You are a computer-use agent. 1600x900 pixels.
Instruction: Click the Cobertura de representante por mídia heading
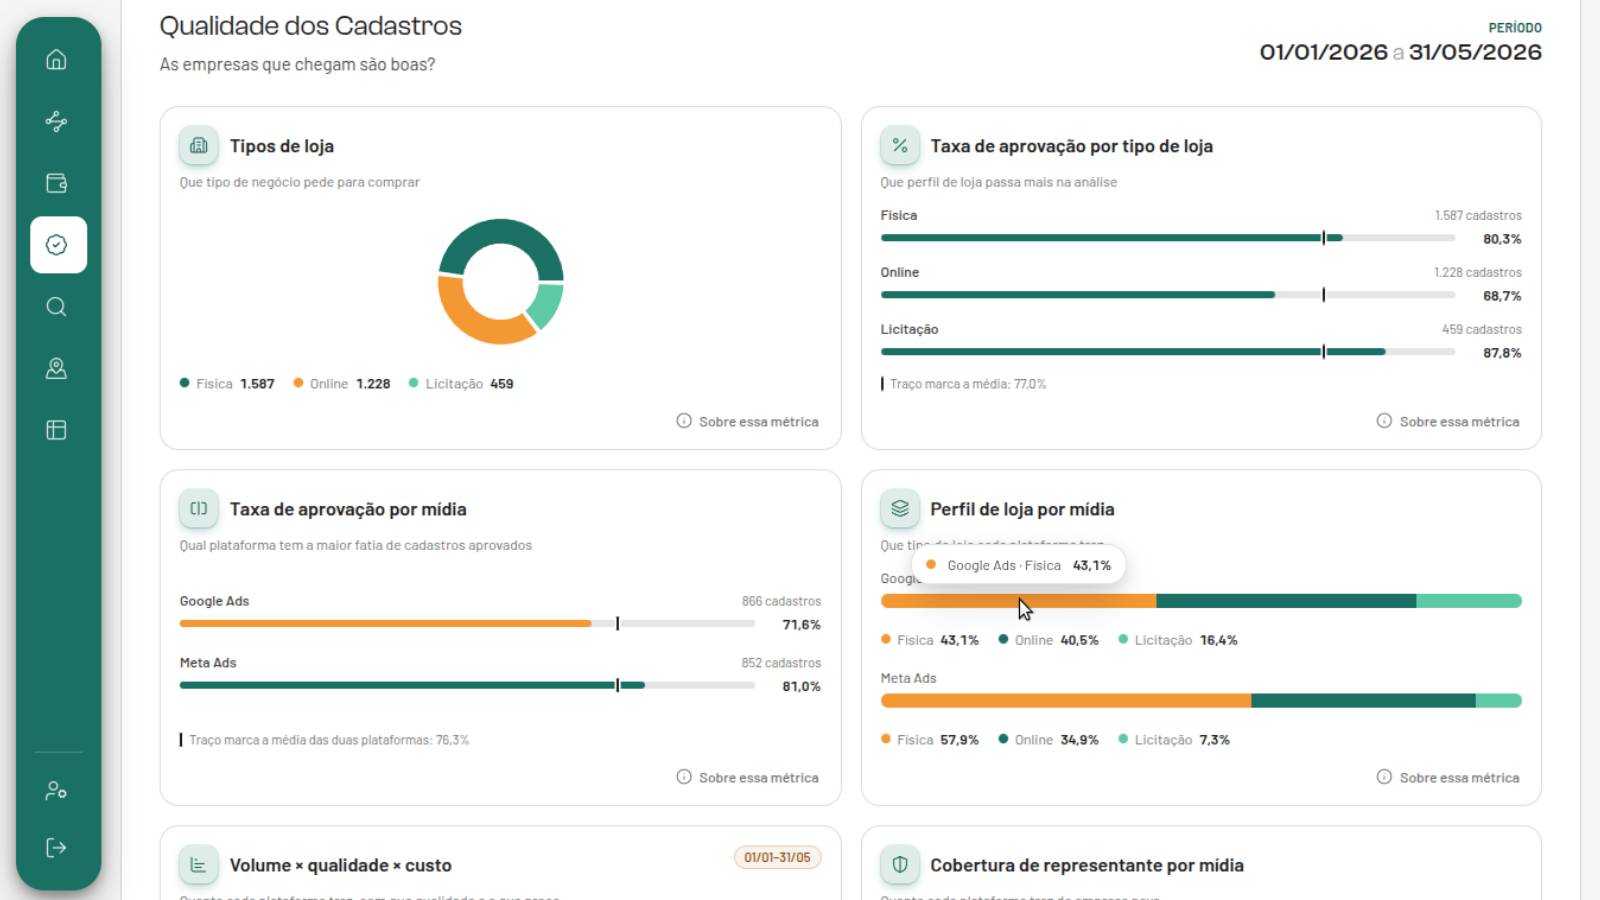[1087, 866]
